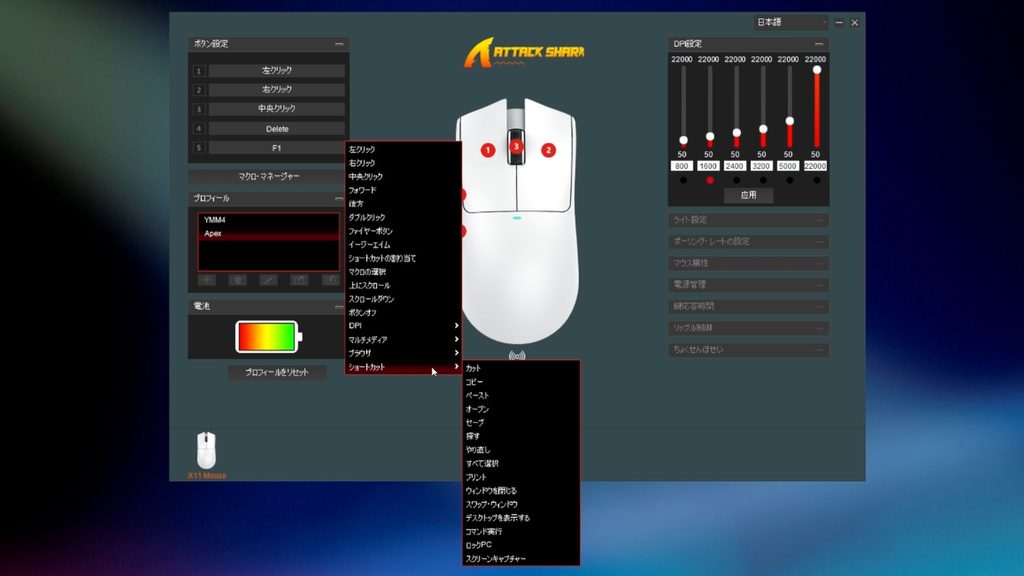Expand the リップル制御 section
Viewport: 1024px width, 576px height.
pyautogui.click(x=748, y=328)
